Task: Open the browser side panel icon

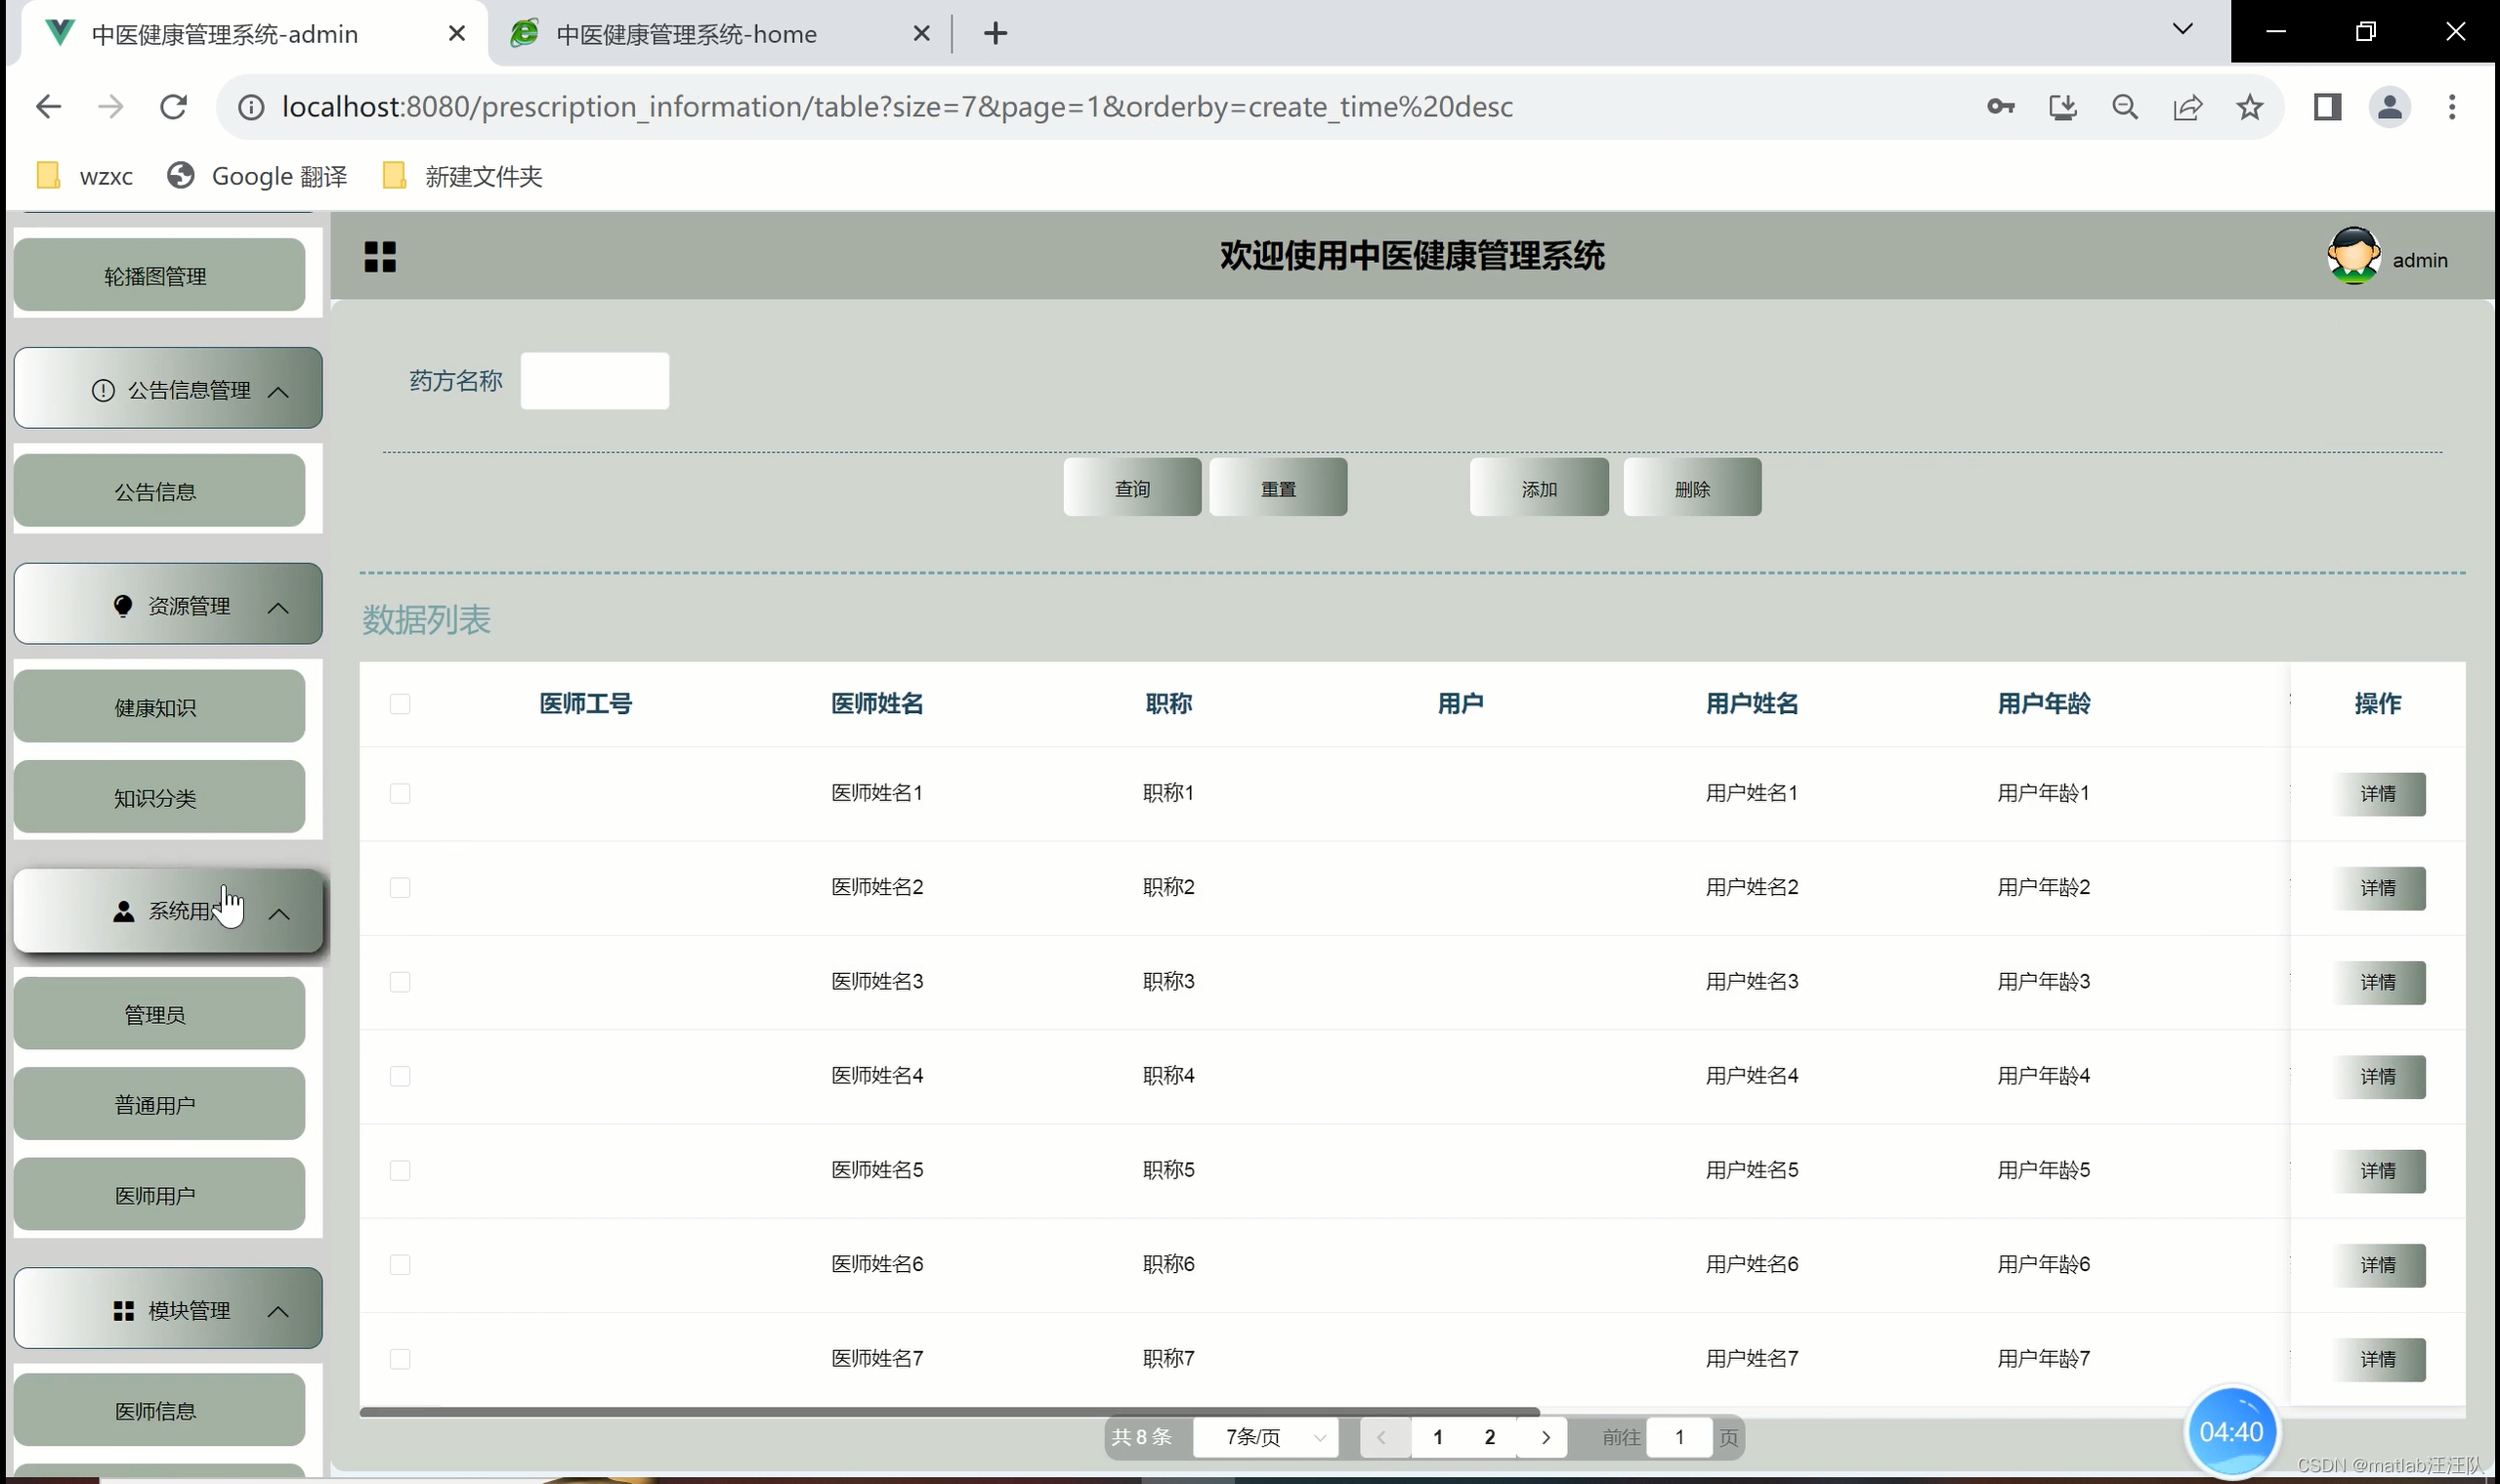Action: point(2327,107)
